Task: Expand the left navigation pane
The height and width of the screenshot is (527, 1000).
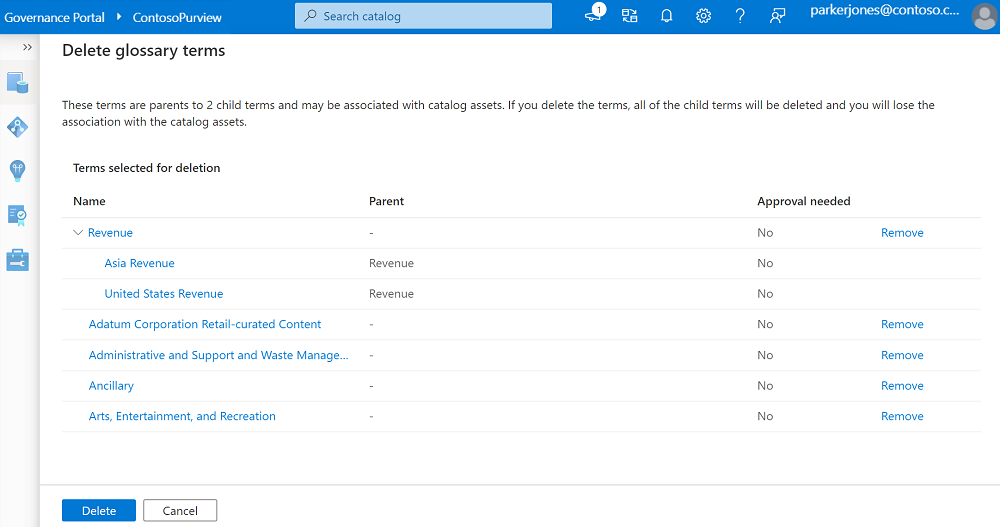Action: 28,47
